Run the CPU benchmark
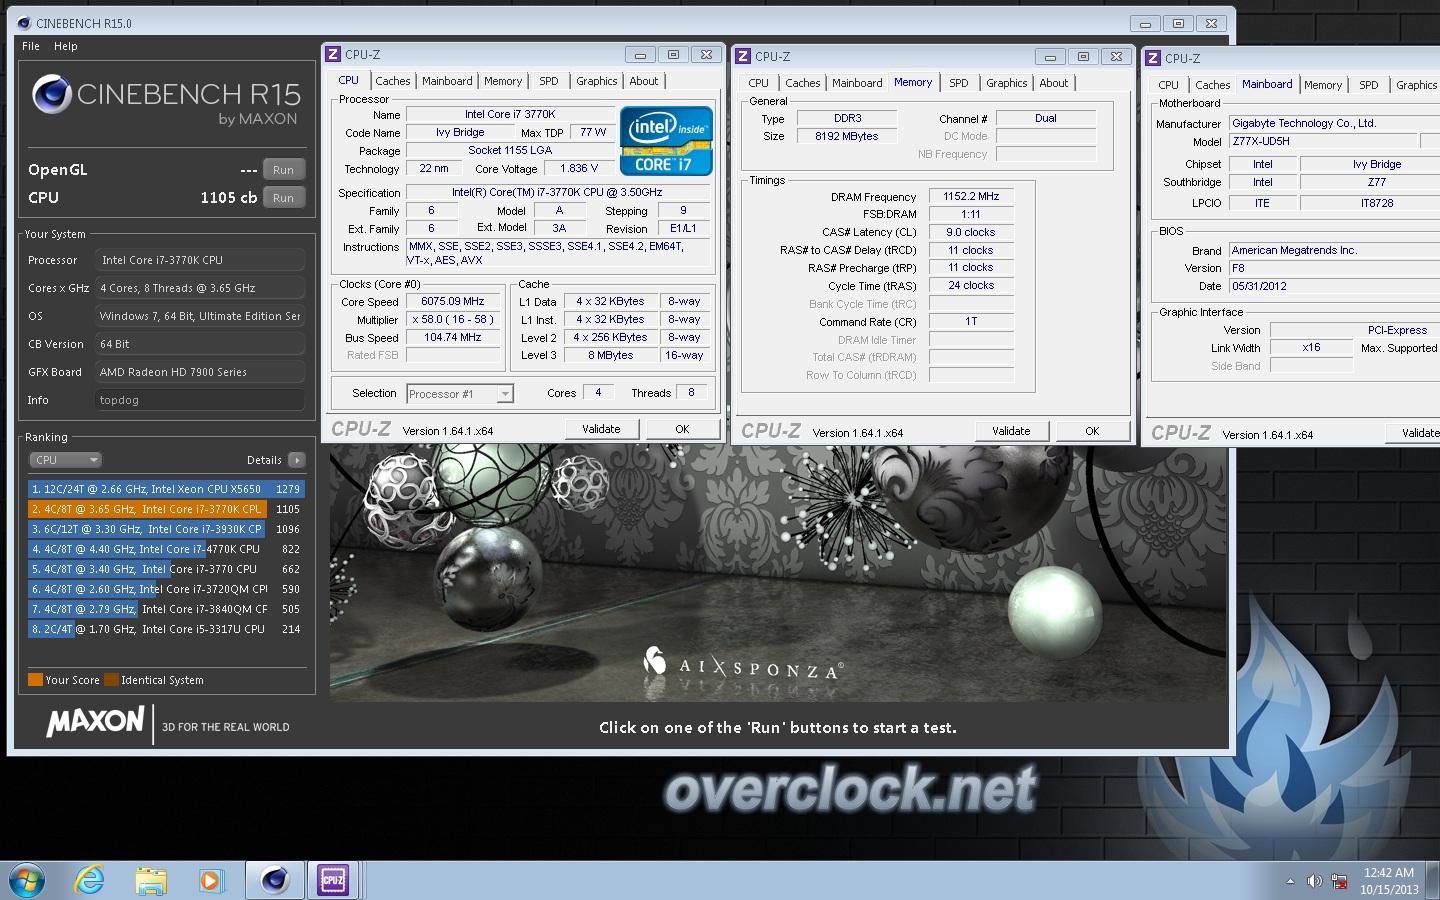The width and height of the screenshot is (1440, 900). (283, 198)
